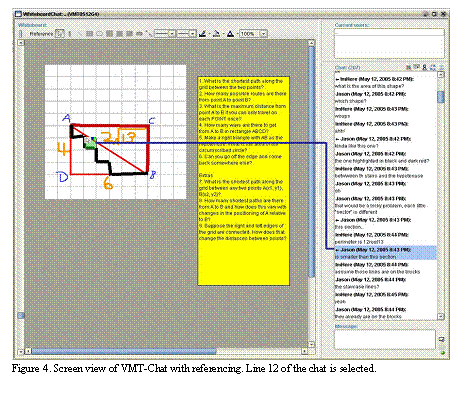Select chat message 'the staircase lines?'

coord(357,287)
